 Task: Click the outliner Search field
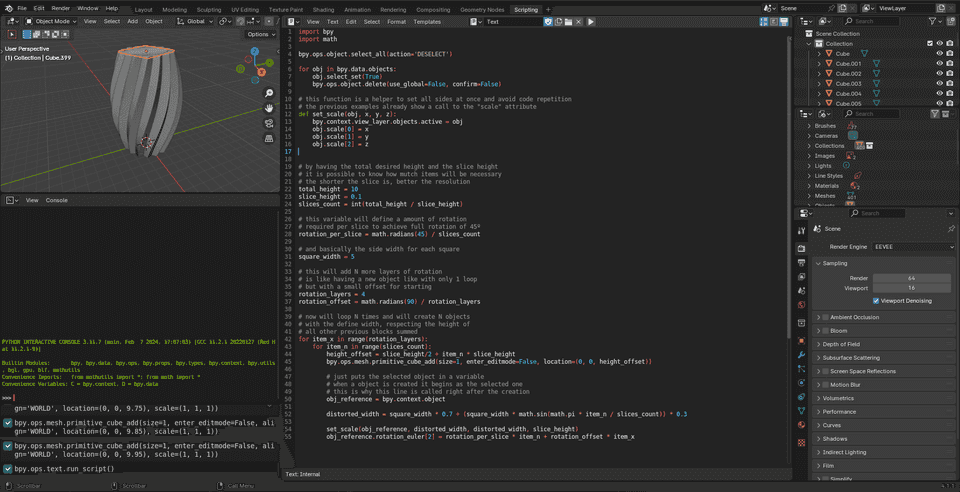tap(874, 21)
